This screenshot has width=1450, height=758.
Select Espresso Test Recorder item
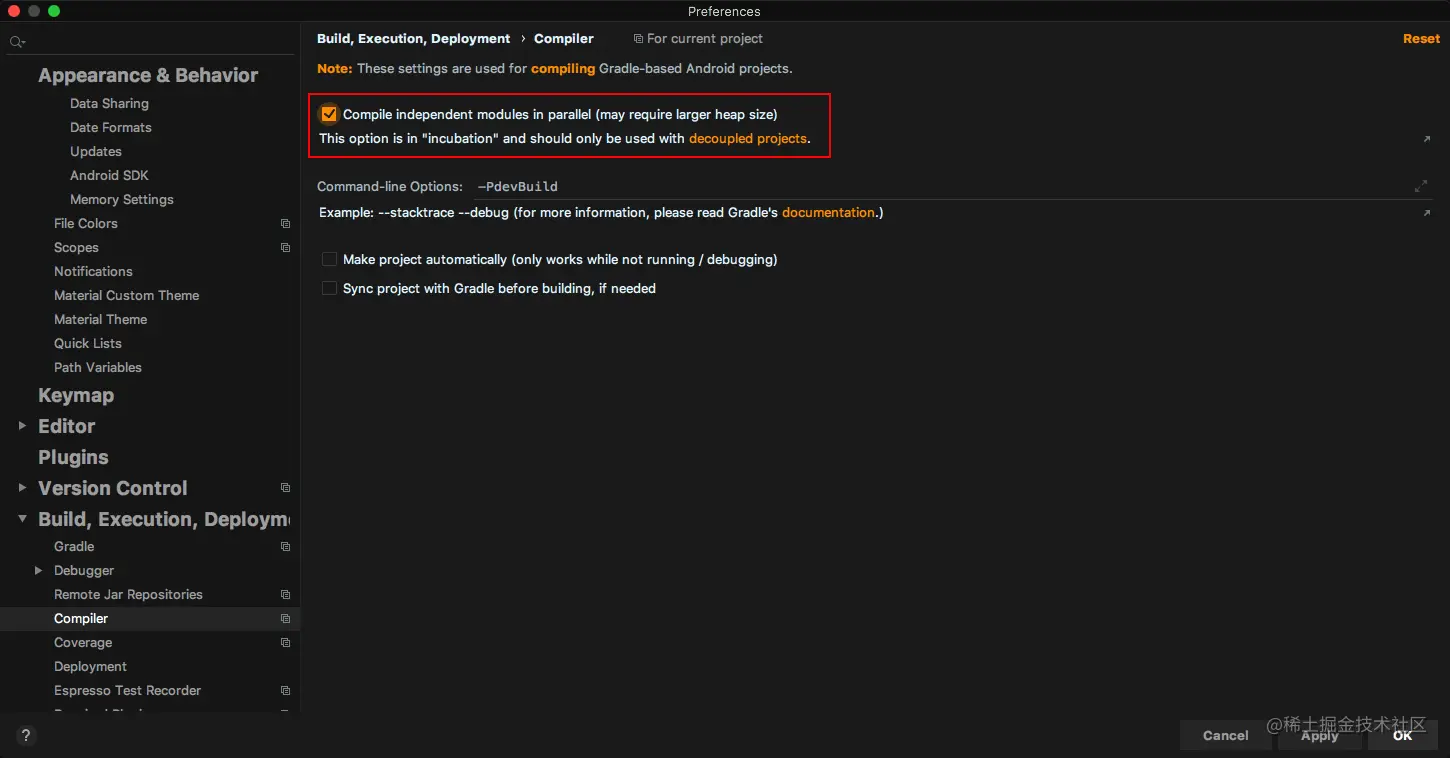pos(127,691)
